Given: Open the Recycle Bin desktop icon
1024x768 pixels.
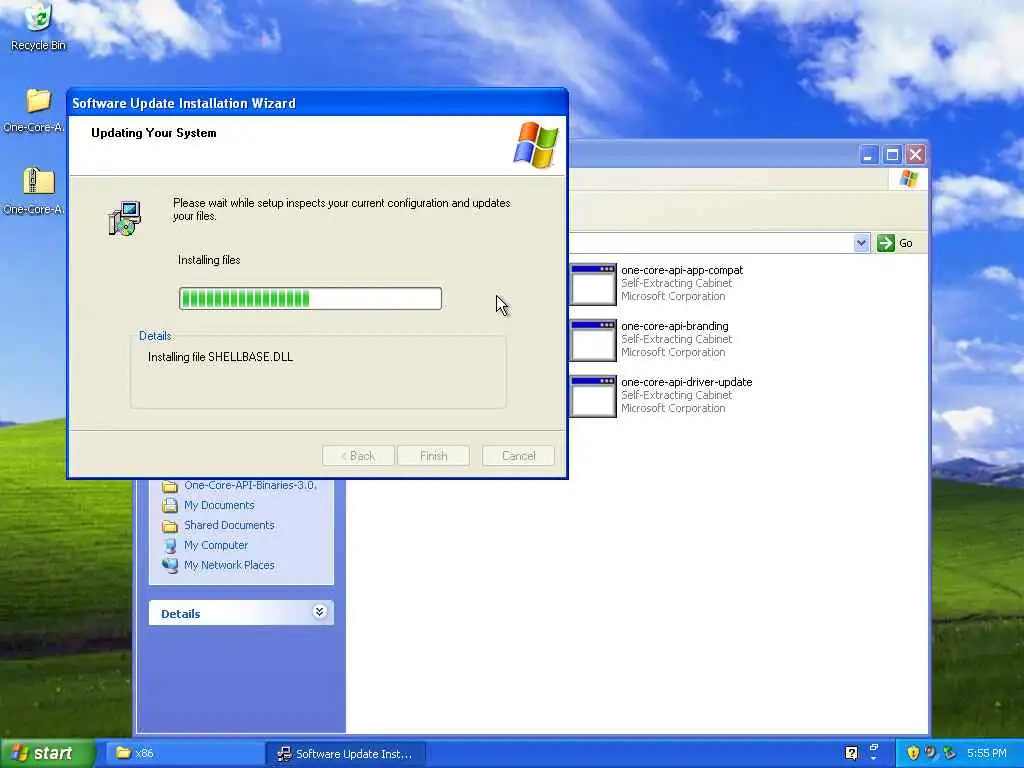Looking at the screenshot, I should coord(38,18).
